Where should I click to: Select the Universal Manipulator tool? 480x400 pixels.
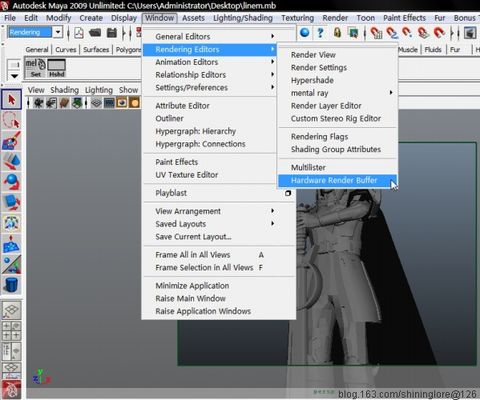[x=12, y=223]
